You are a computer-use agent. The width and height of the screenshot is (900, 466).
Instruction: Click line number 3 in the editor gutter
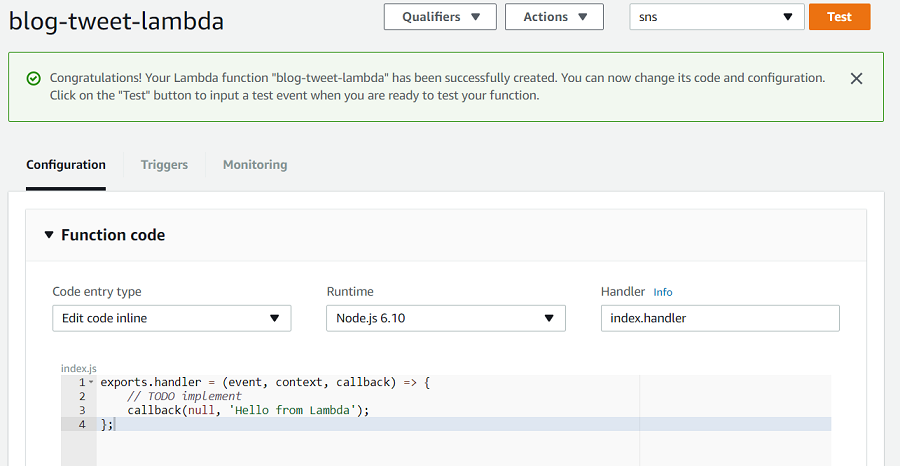81,410
